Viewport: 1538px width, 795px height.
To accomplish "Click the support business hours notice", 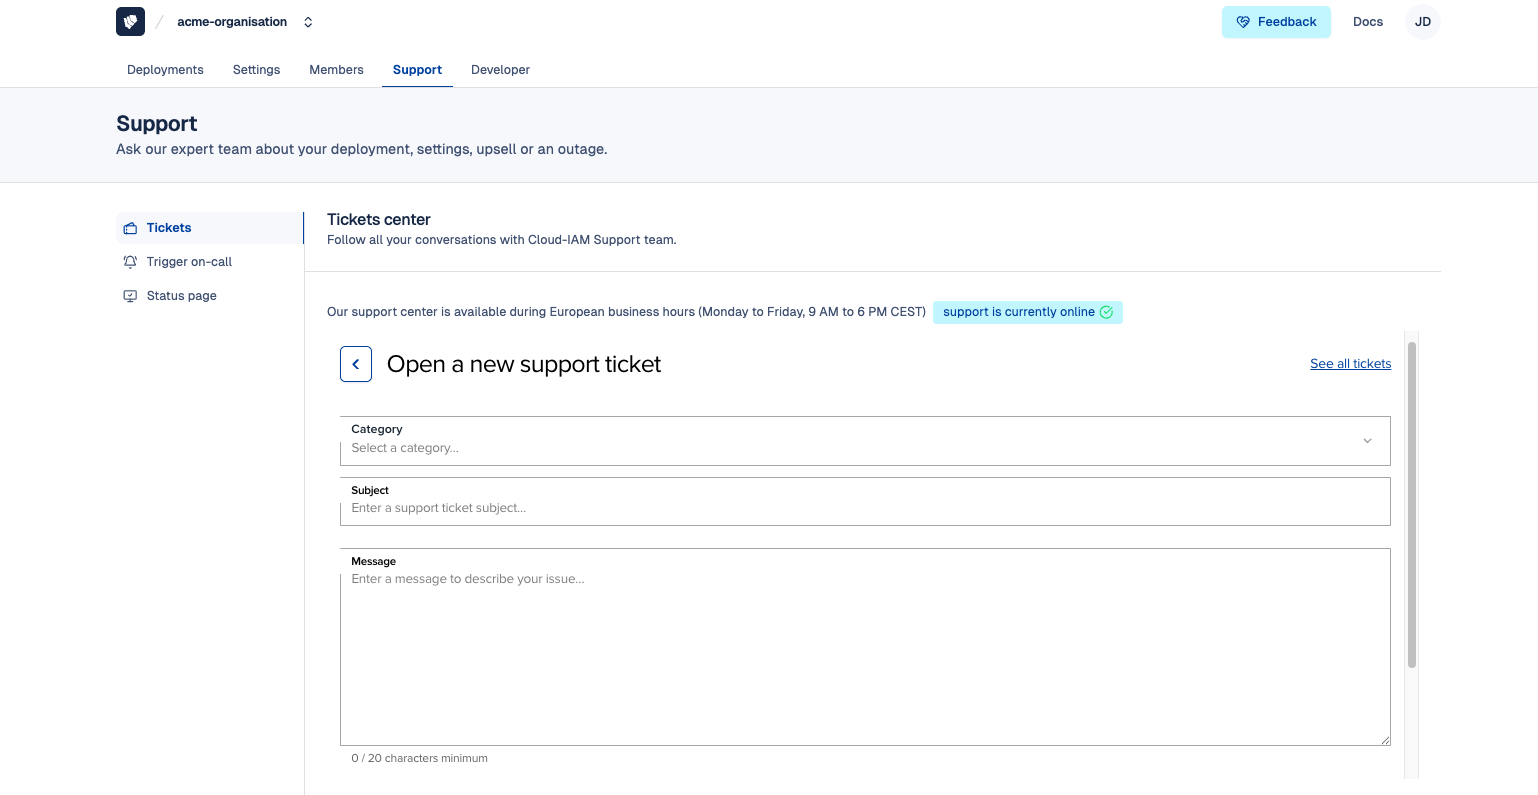I will click(626, 312).
